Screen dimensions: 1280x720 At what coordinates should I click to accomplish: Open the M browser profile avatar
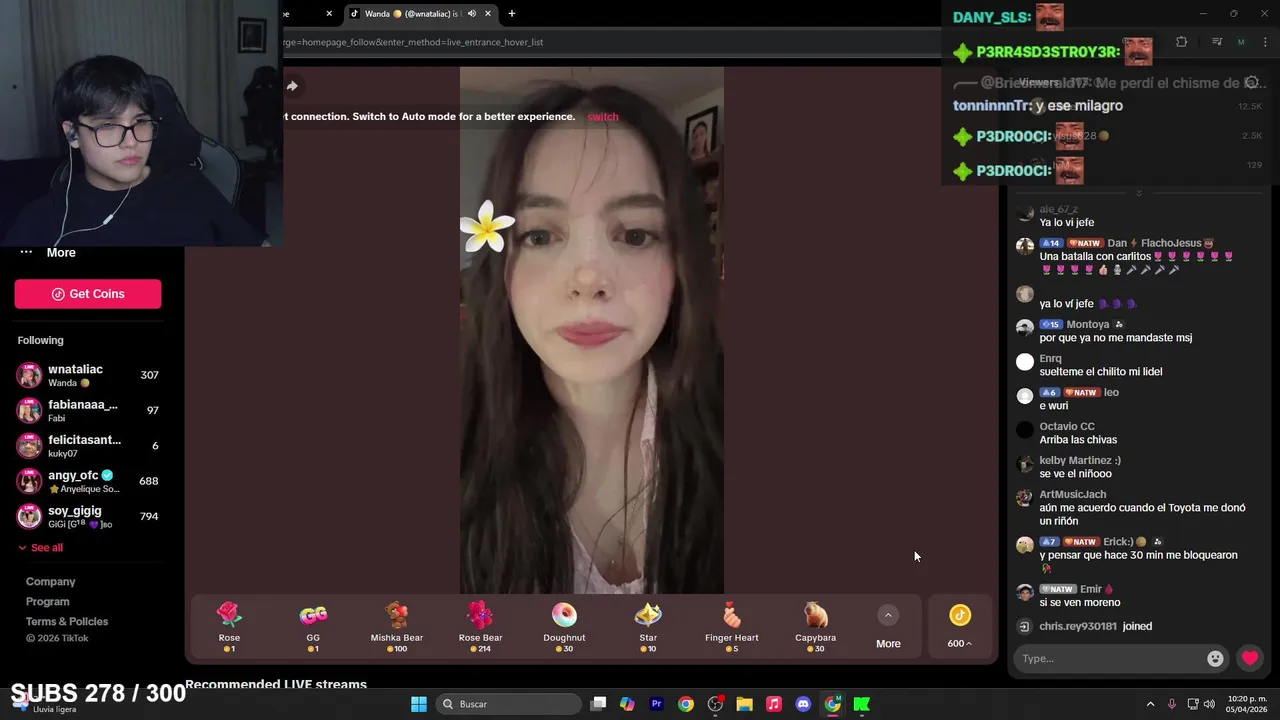click(x=1241, y=42)
